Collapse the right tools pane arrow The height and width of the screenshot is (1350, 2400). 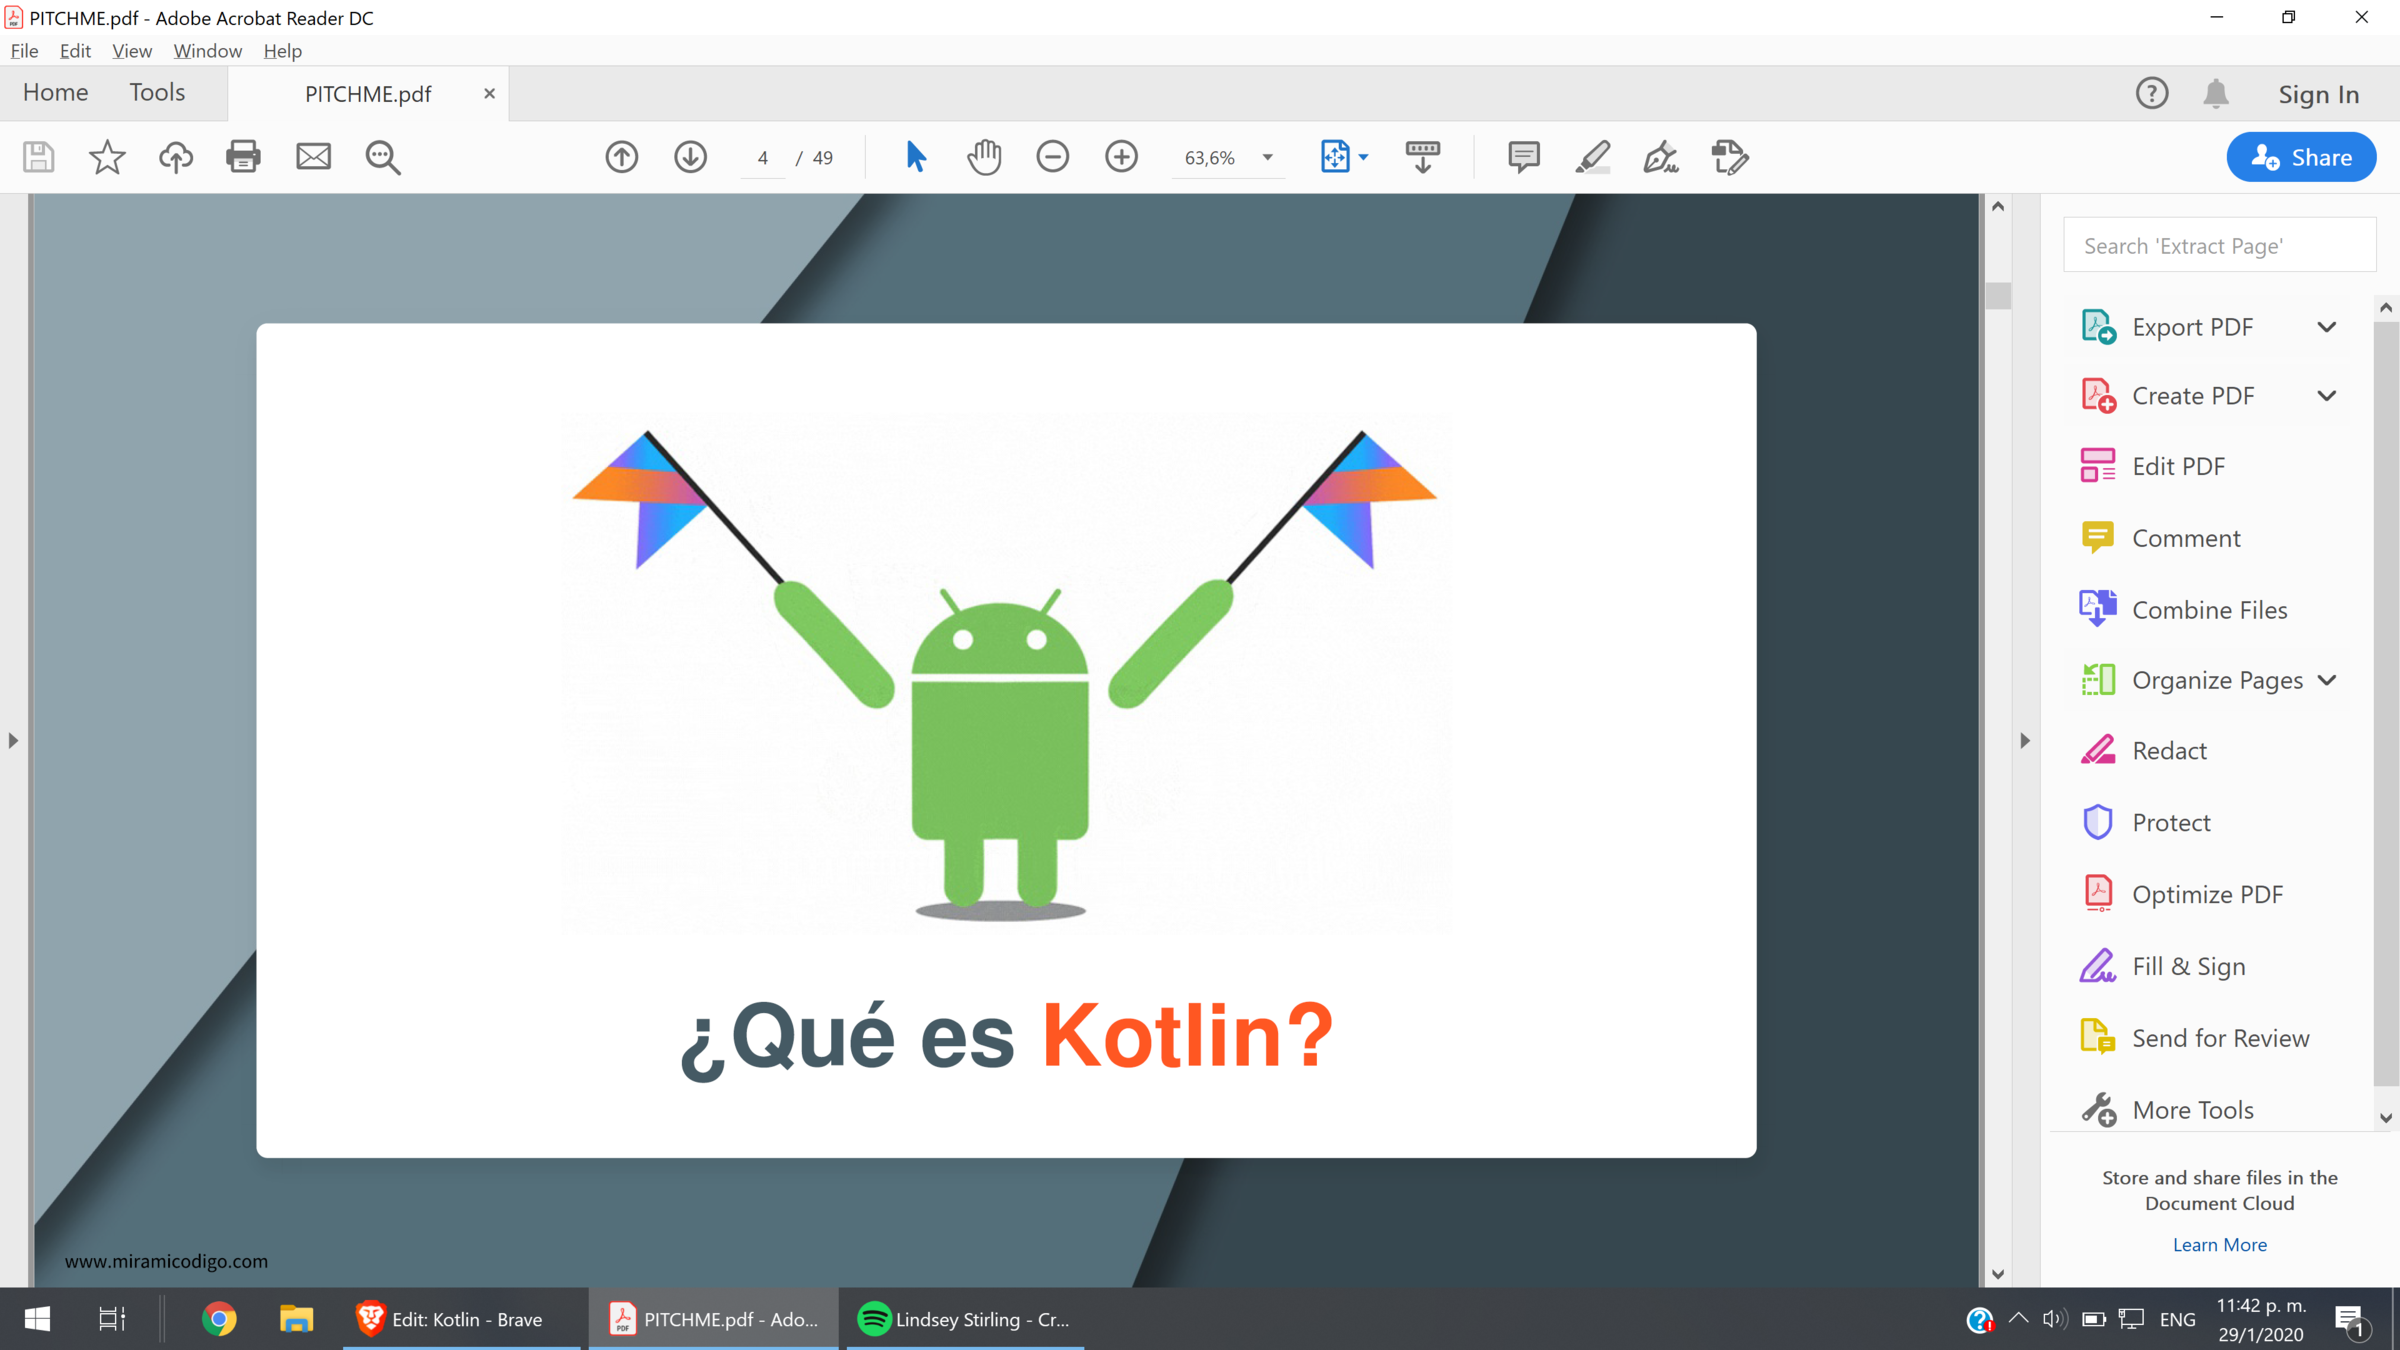pyautogui.click(x=2025, y=741)
